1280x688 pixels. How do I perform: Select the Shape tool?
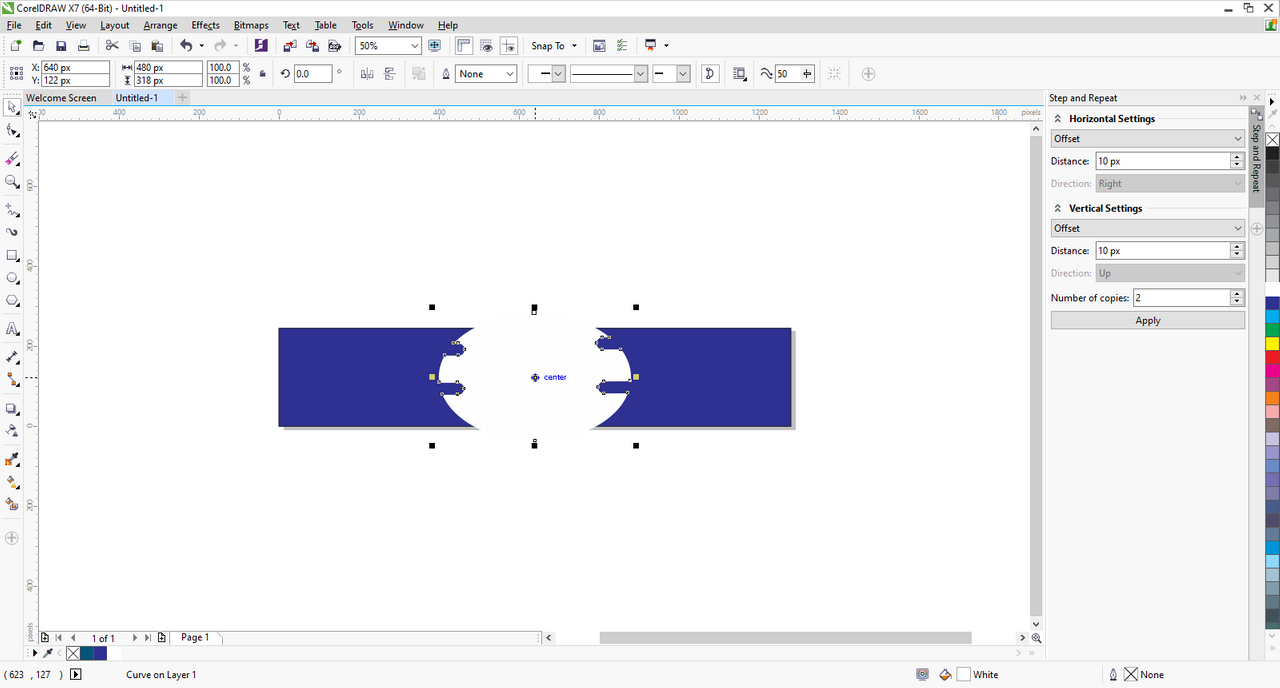click(x=12, y=131)
